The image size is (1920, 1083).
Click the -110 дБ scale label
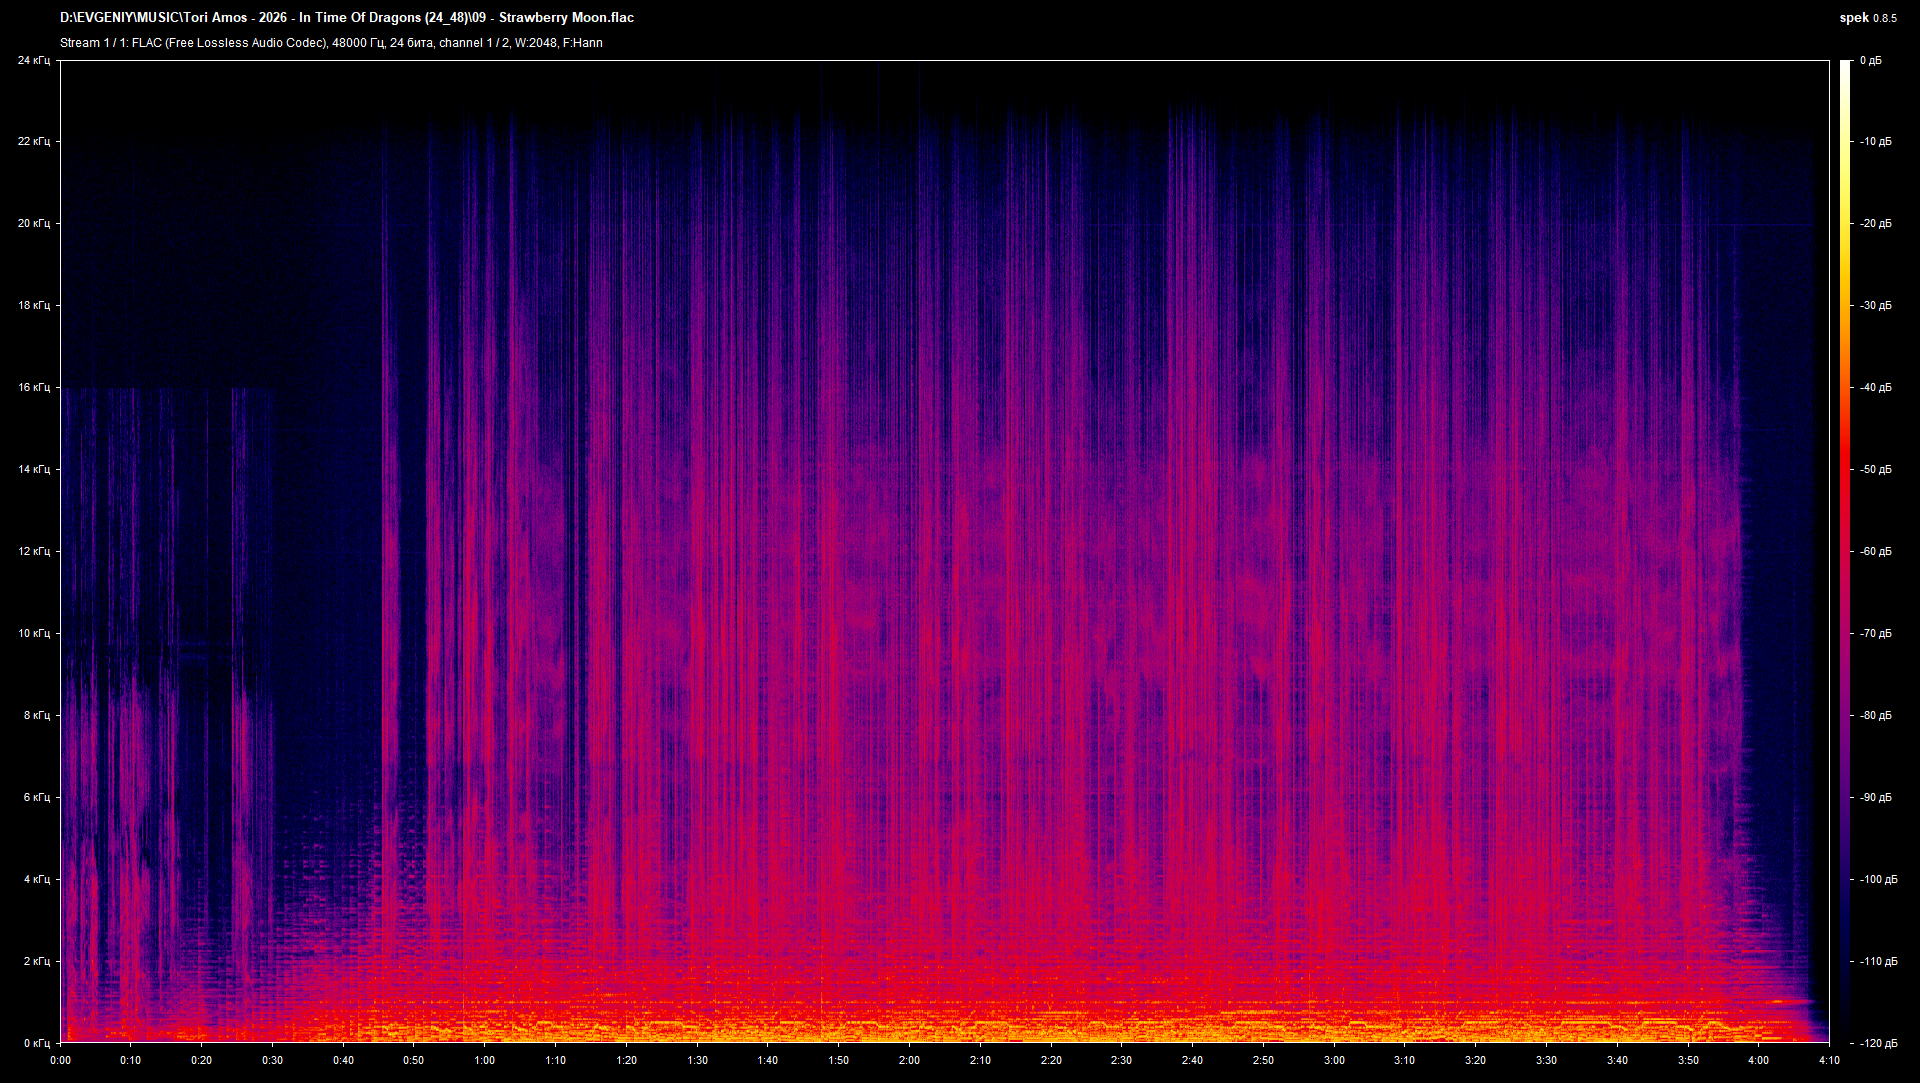[1879, 962]
